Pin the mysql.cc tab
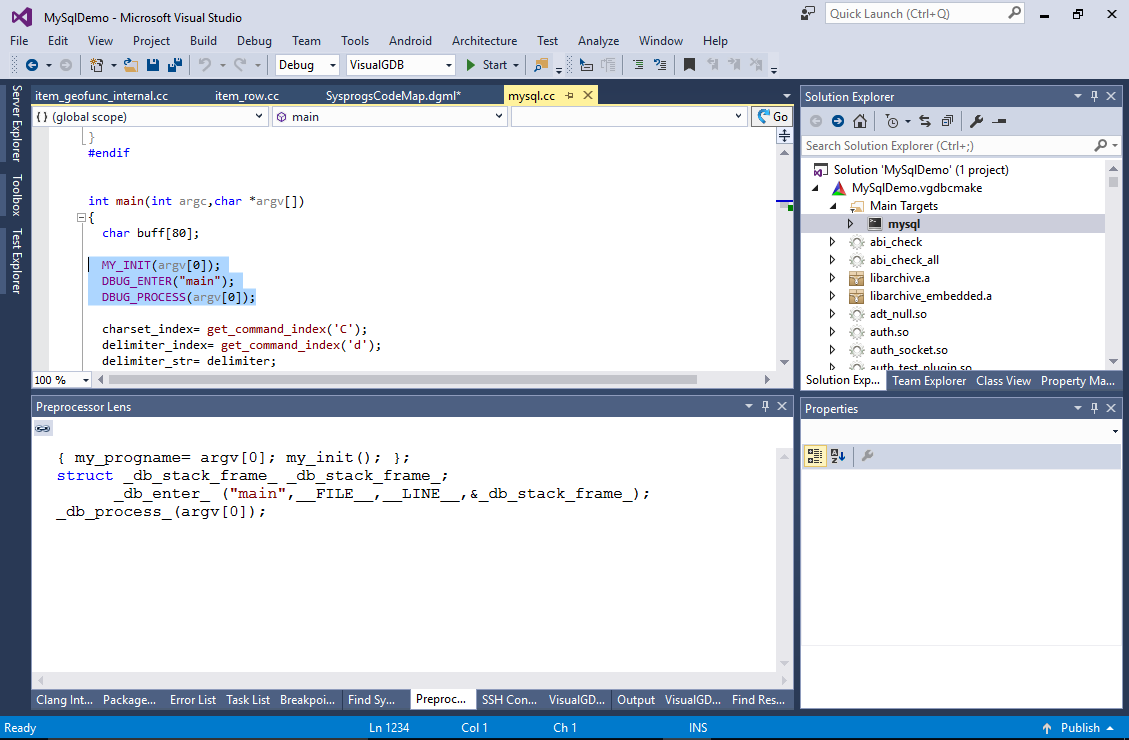The height and width of the screenshot is (740, 1129). coord(569,95)
